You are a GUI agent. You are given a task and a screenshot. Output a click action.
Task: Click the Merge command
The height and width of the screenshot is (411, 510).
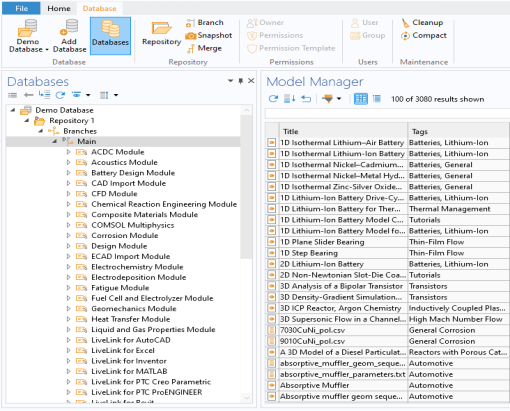(204, 48)
